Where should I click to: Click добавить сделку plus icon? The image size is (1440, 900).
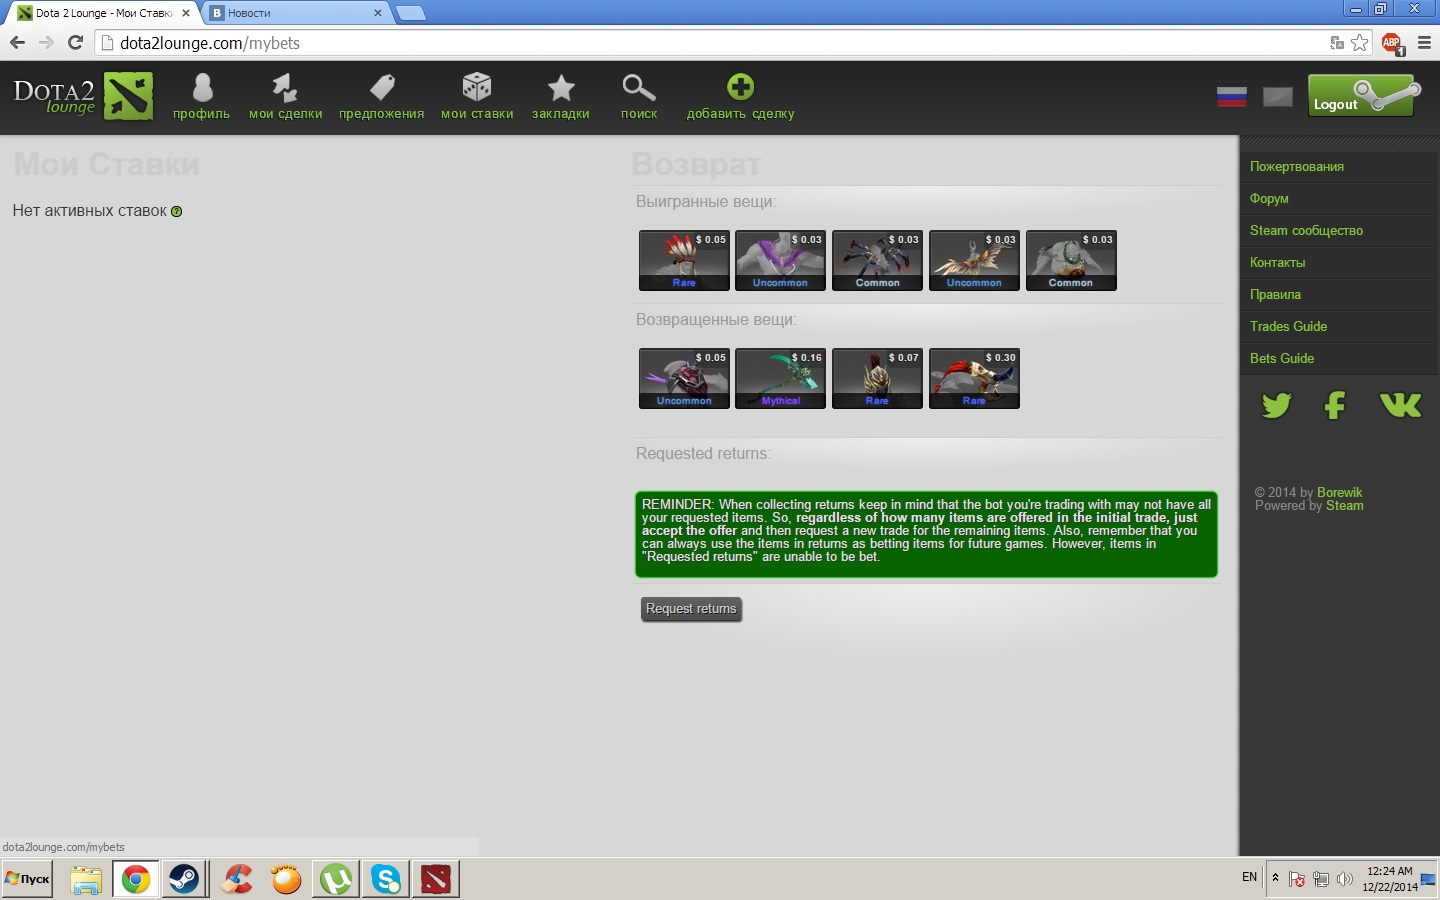pos(740,87)
